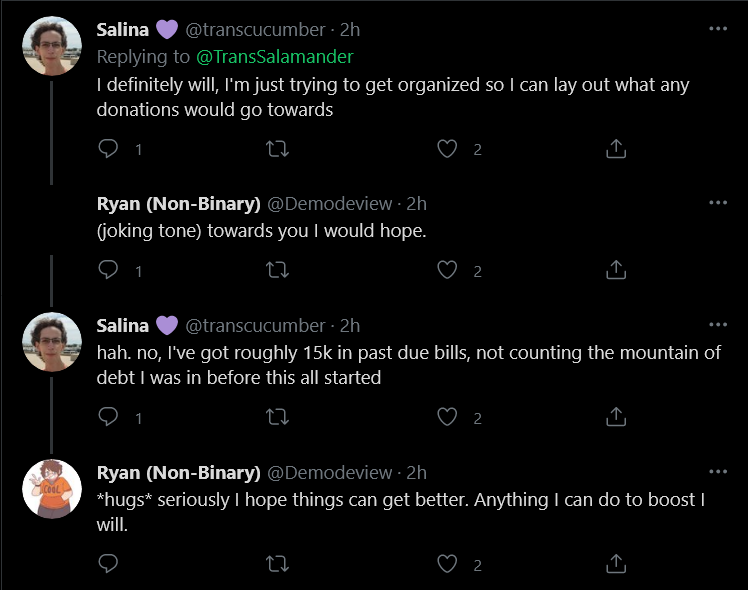Open more options on past due bills tweet
The image size is (748, 590).
(718, 325)
